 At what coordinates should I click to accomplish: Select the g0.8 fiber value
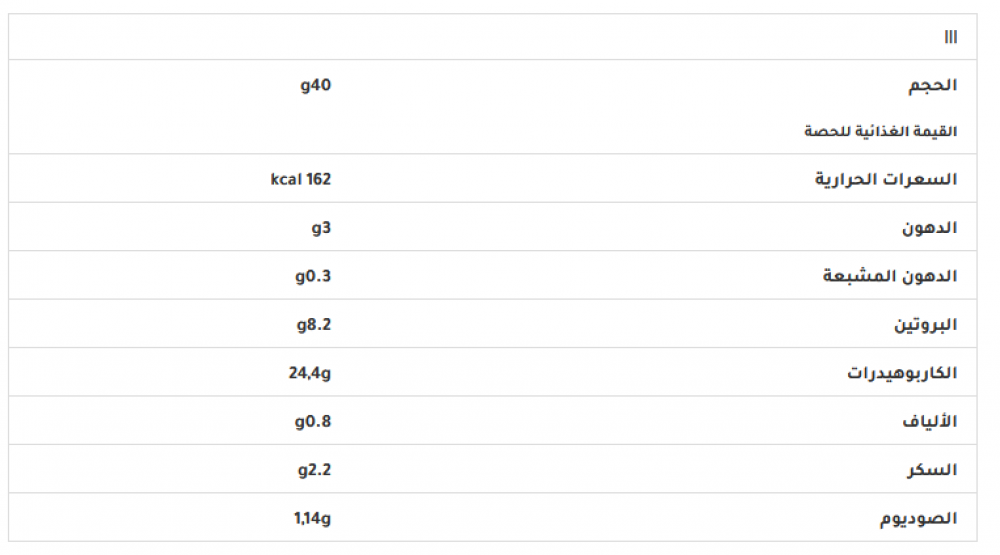(x=313, y=421)
